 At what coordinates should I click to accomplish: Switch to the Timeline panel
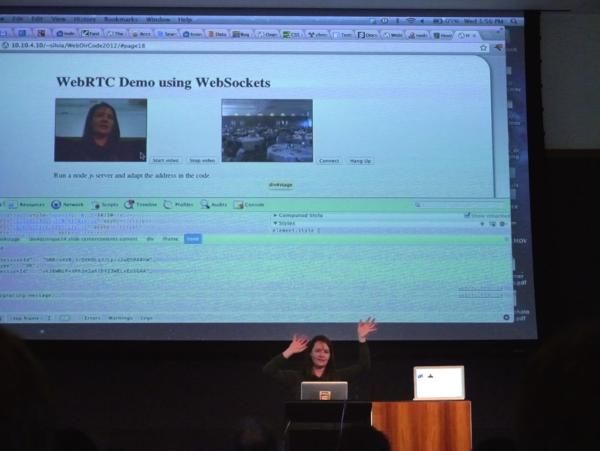click(x=140, y=205)
